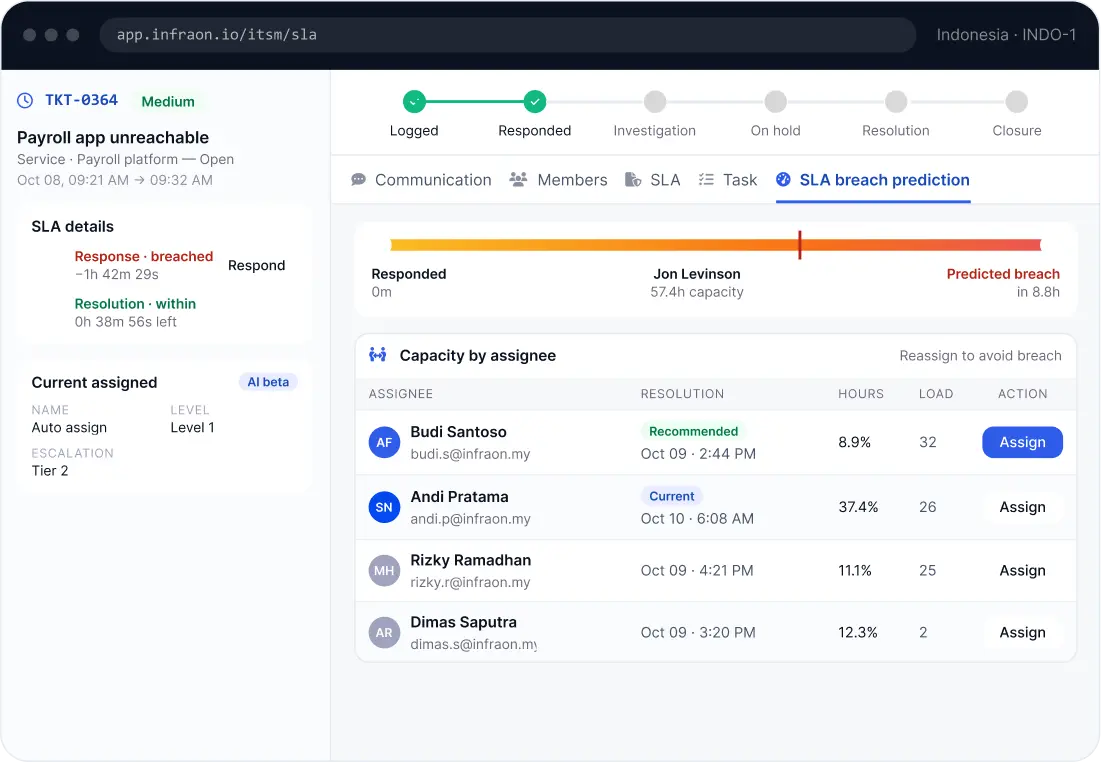Click Budi Santoso's AF avatar
Screen dimensions: 1101x762
[384, 442]
